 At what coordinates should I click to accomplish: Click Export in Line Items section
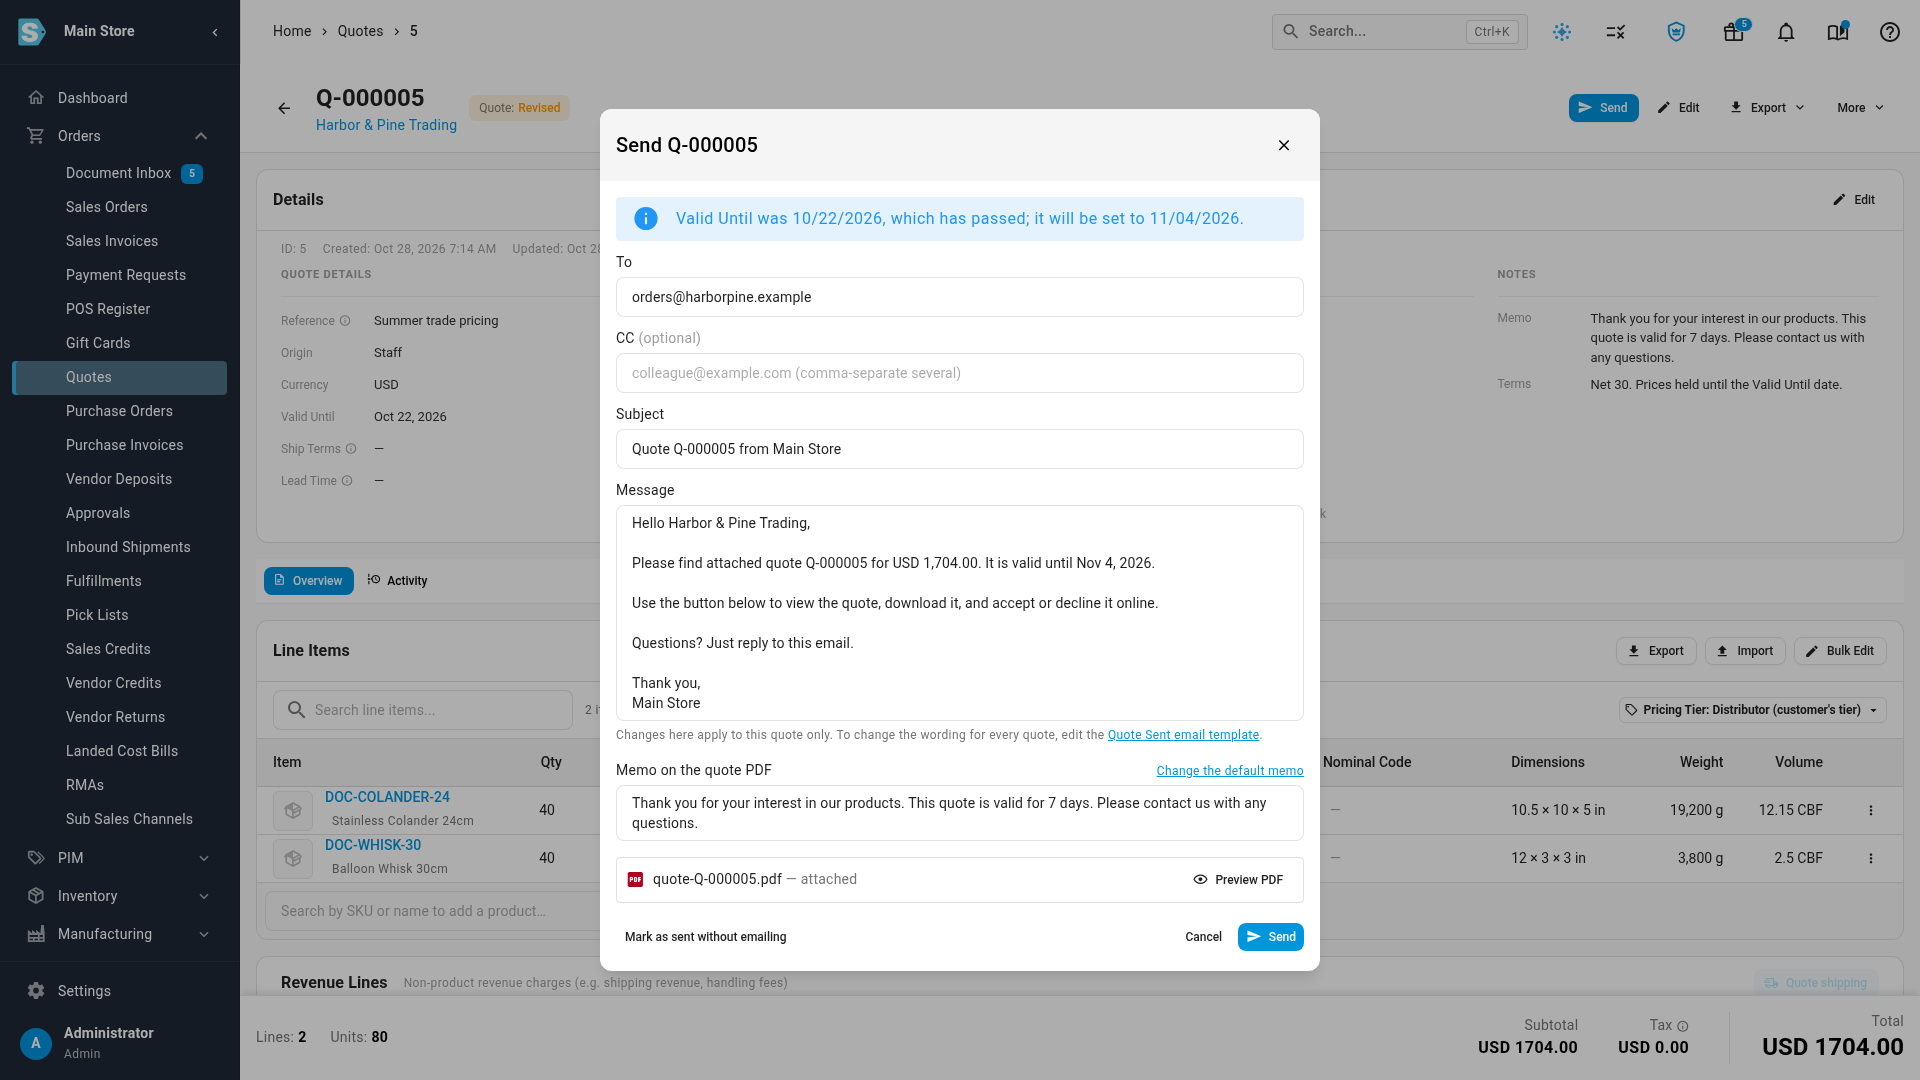click(x=1656, y=651)
